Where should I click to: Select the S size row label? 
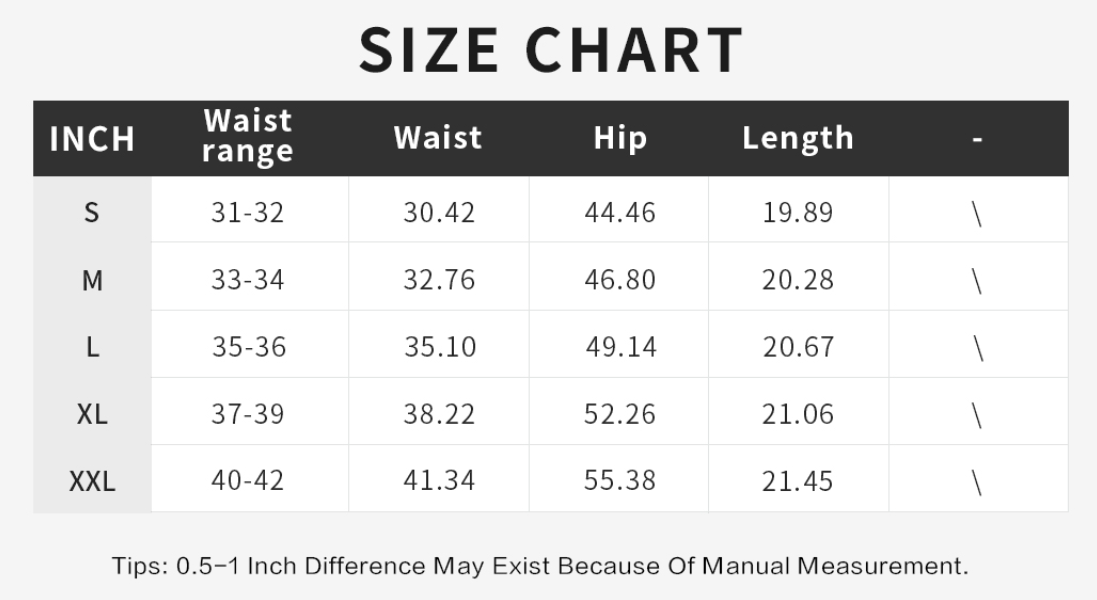pyautogui.click(x=92, y=212)
